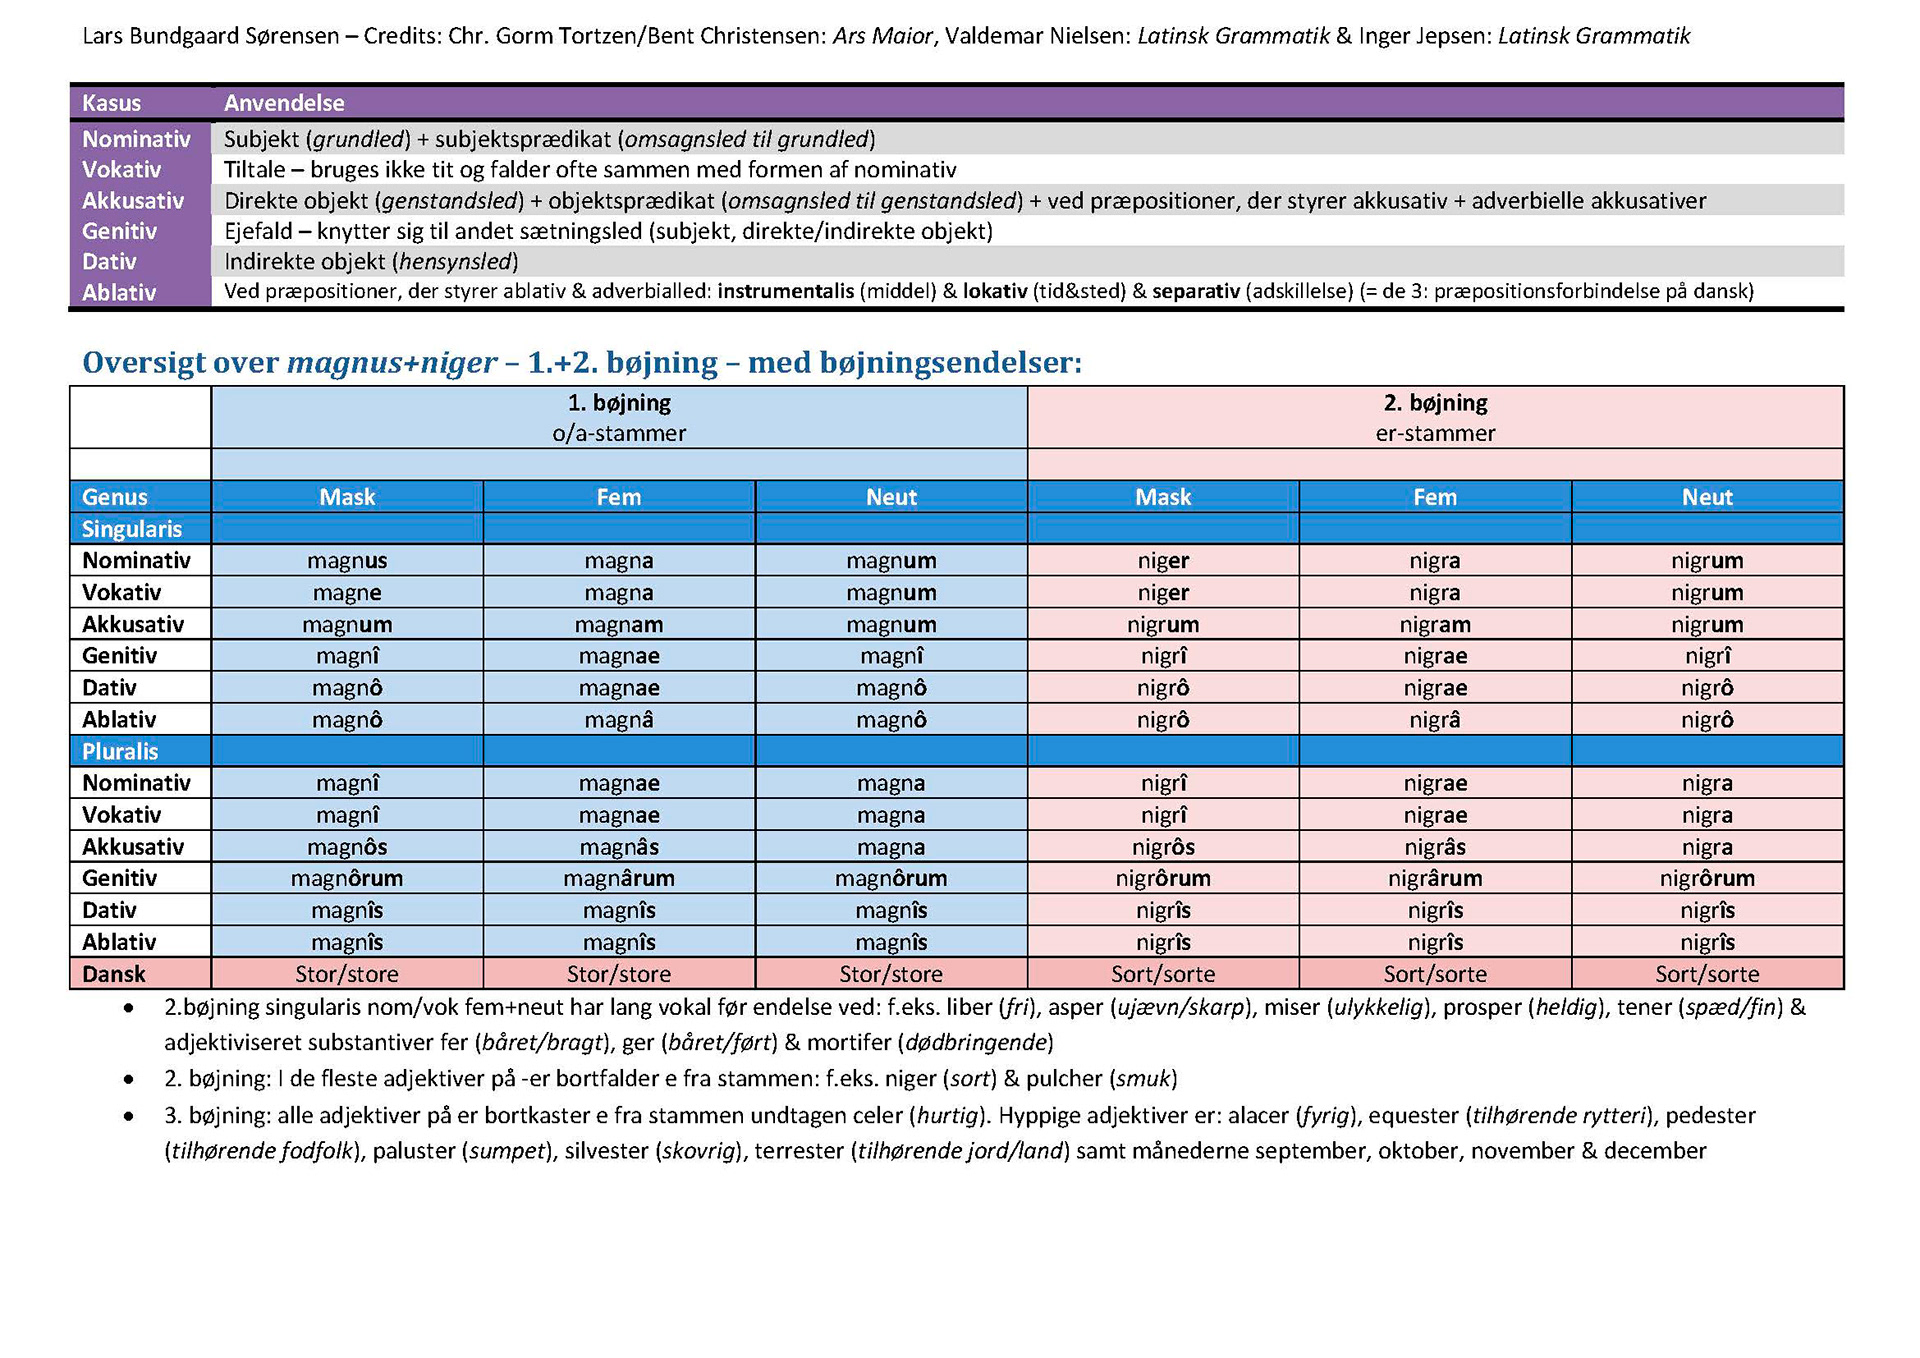The image size is (1920, 1358).
Task: Click the Singularis section label
Action: (132, 529)
